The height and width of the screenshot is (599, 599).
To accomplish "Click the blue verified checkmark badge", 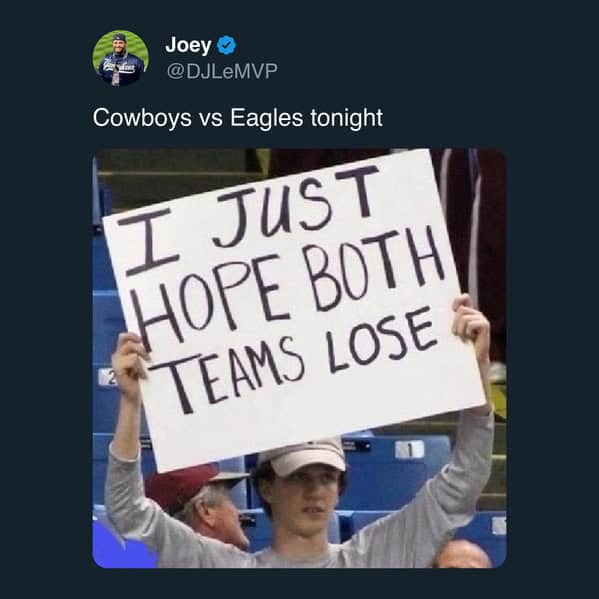I will tap(227, 45).
